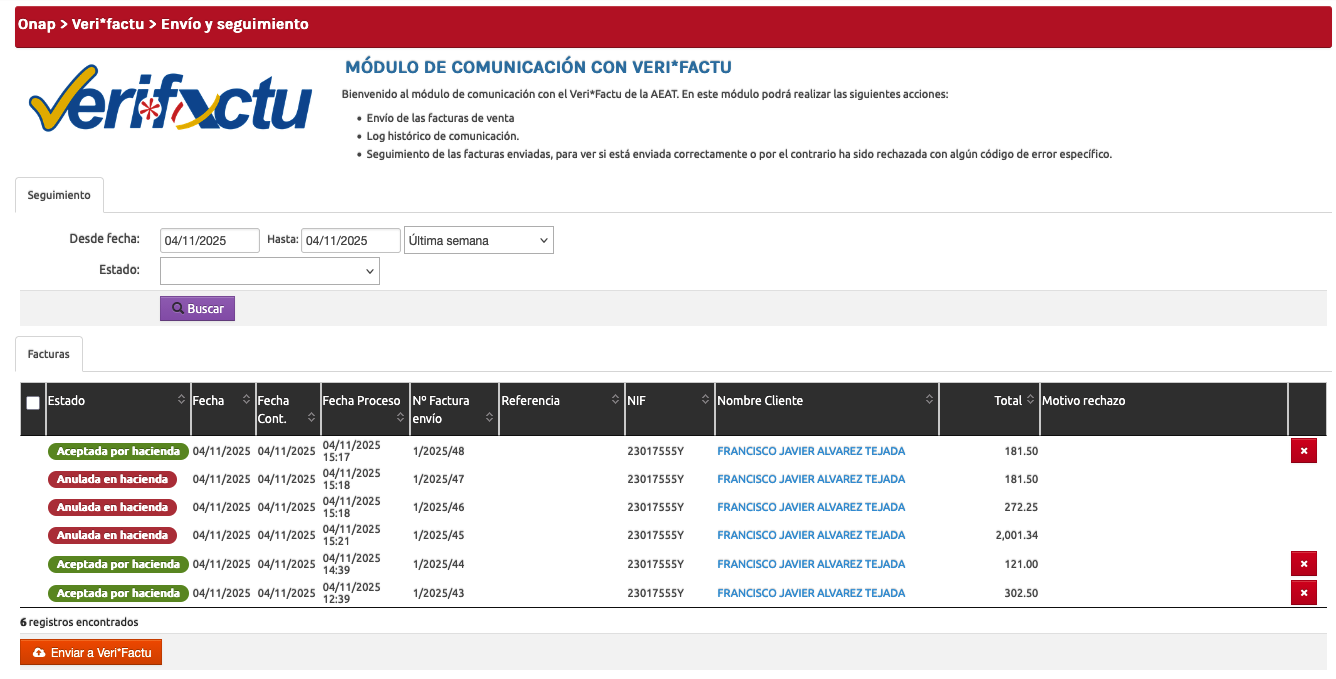The width and height of the screenshot is (1336, 679).
Task: Sort table by Estado column arrows
Action: click(181, 400)
